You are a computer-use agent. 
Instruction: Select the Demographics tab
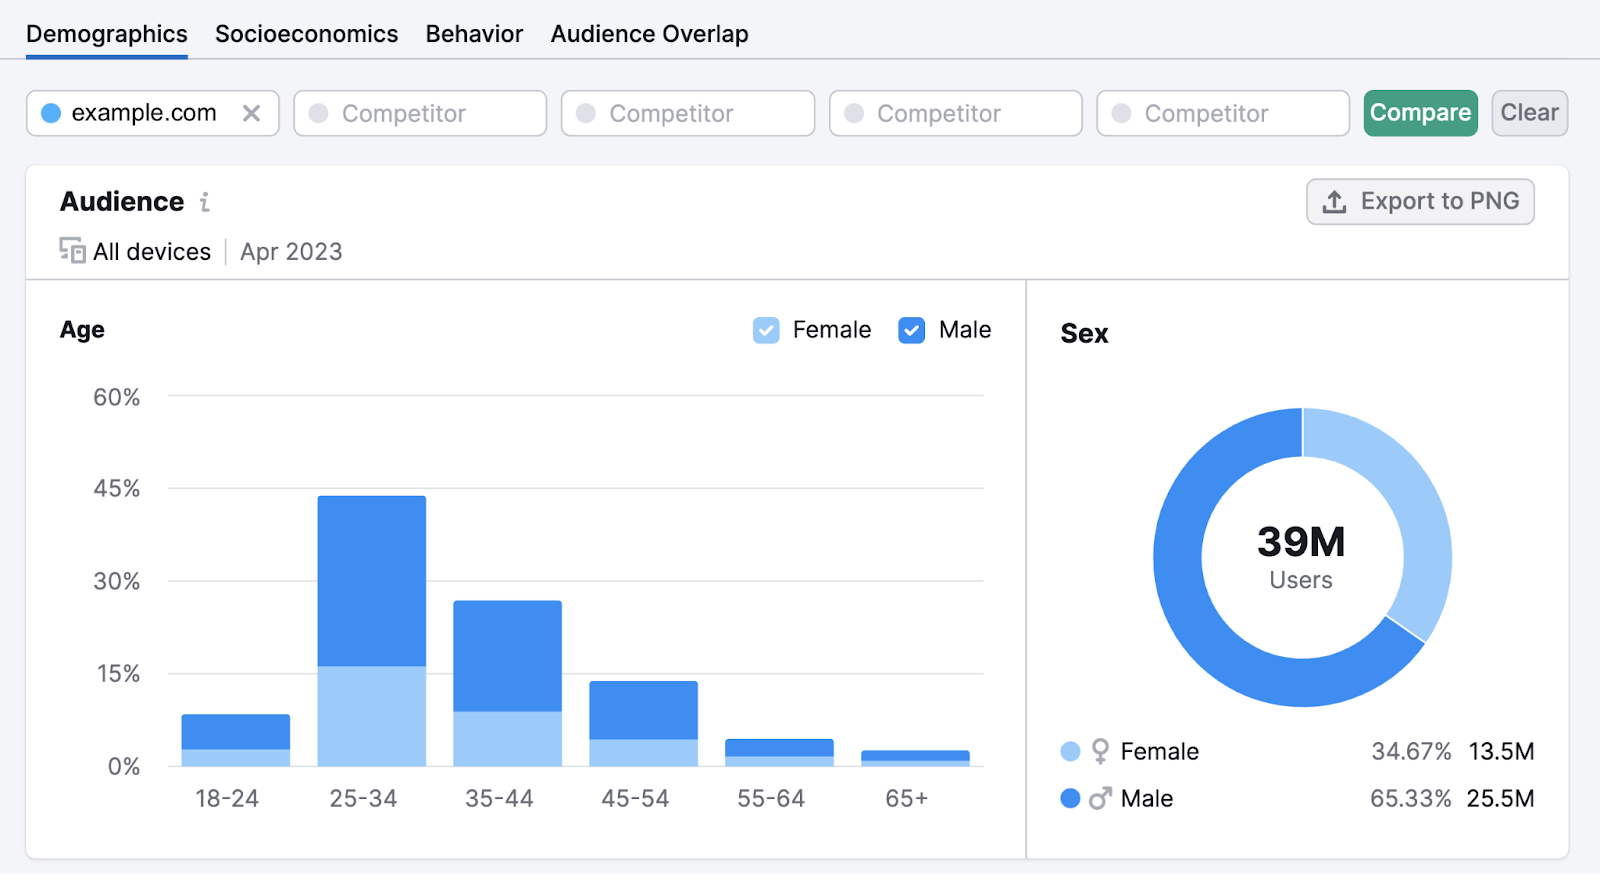click(x=107, y=34)
